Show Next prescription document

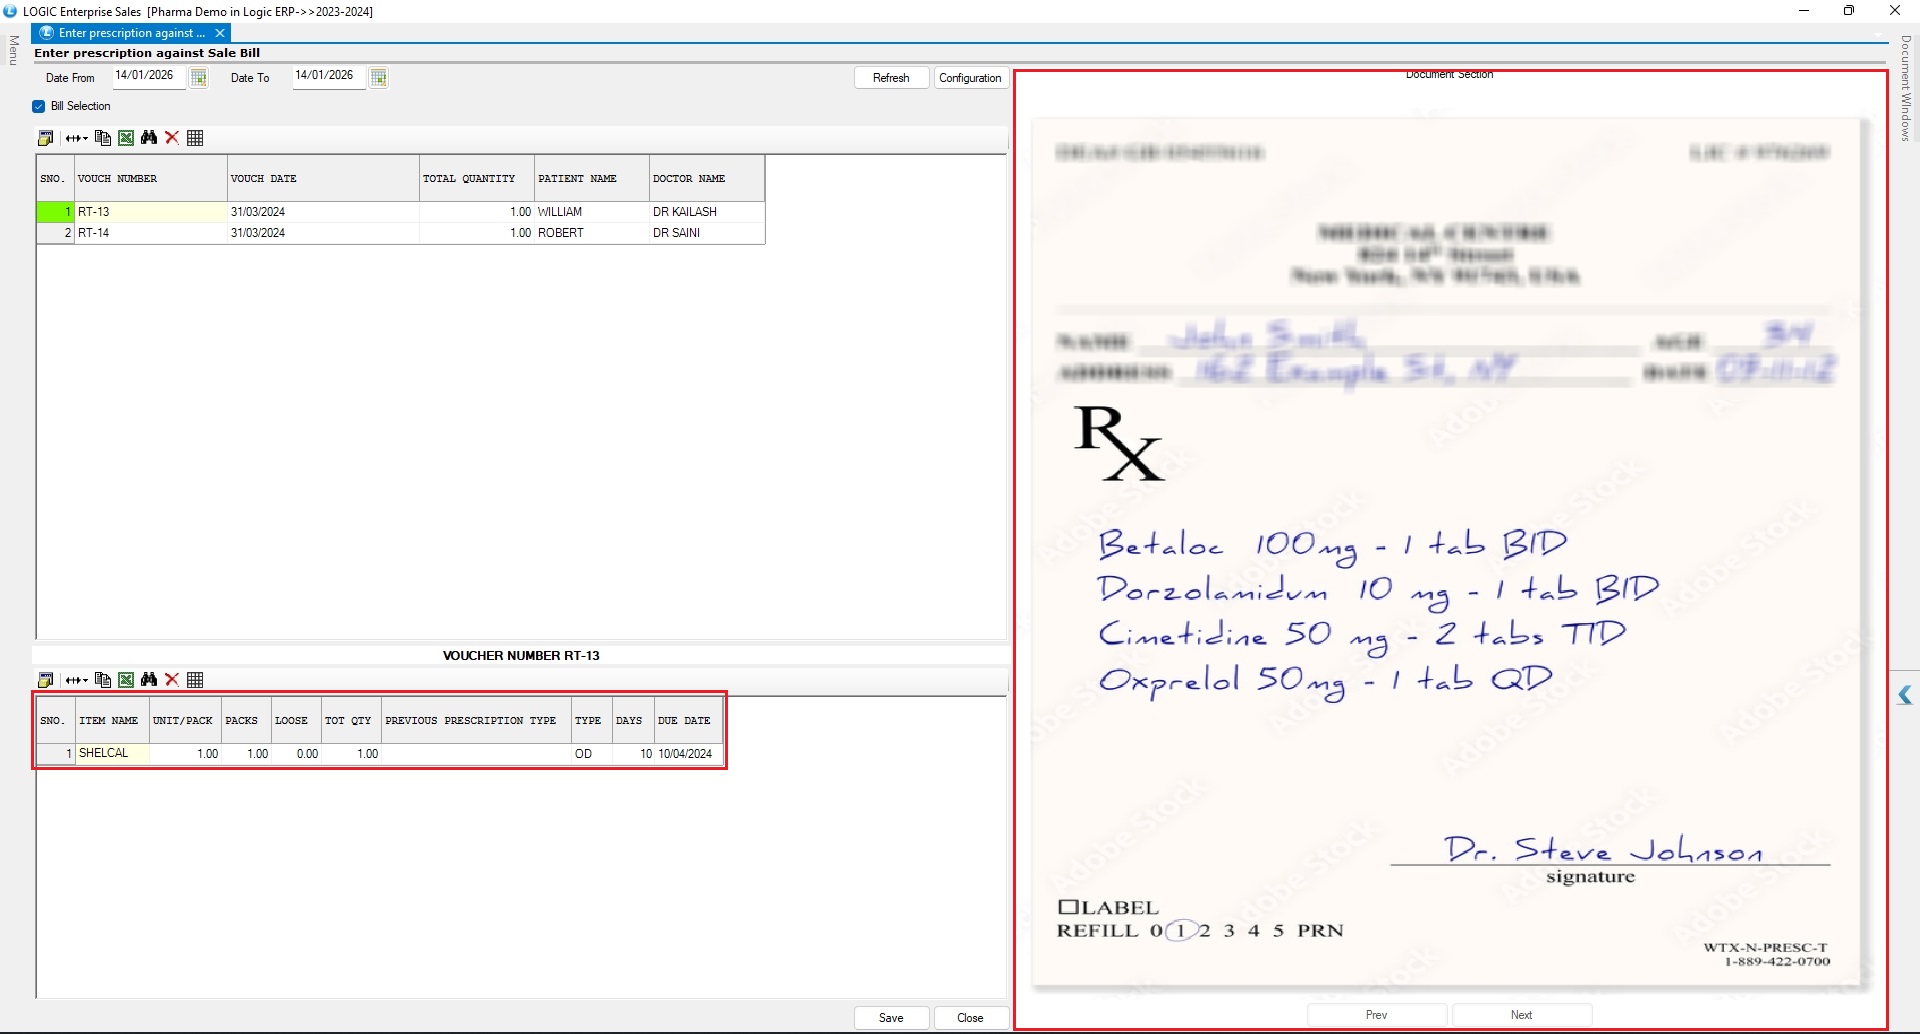[1521, 1015]
